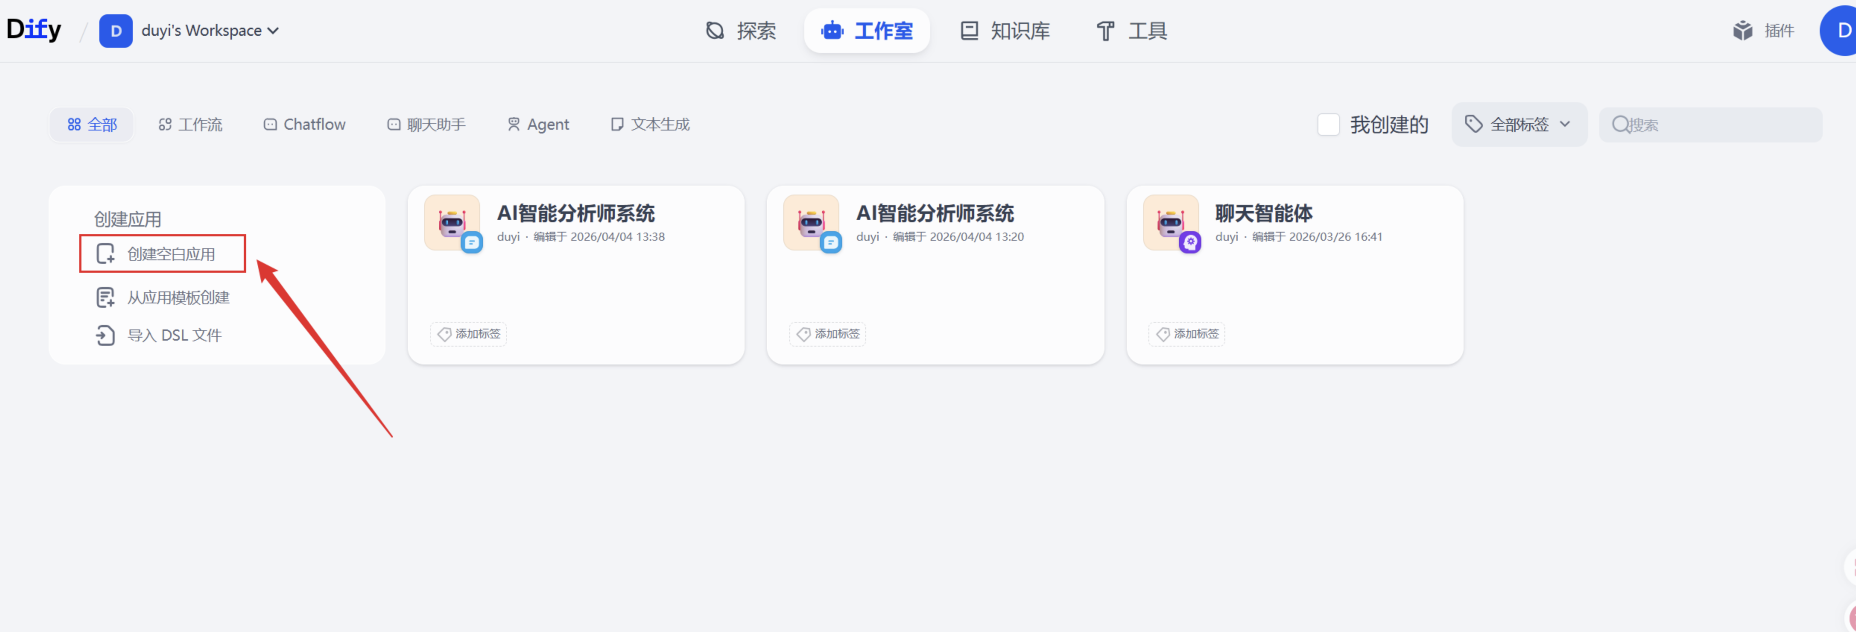
Task: Add a tag to the 13:38 edited app
Action: tap(469, 334)
